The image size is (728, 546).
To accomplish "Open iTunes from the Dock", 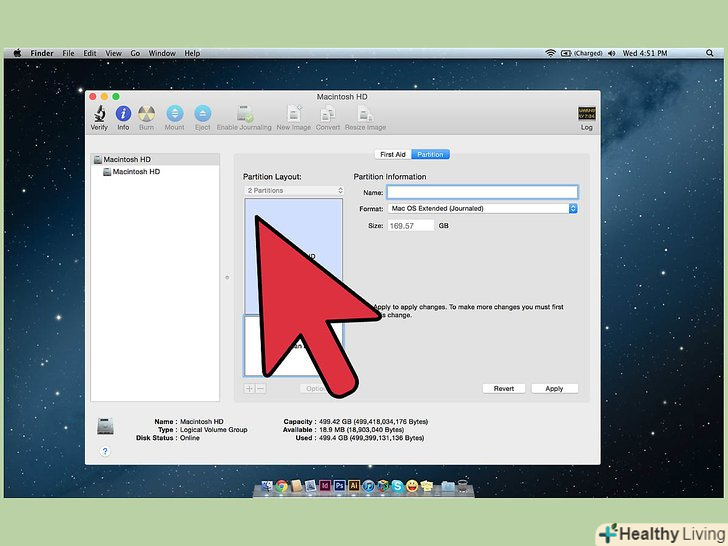I will pos(368,486).
